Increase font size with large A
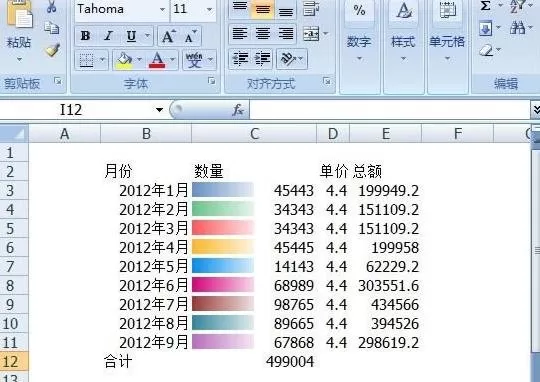 (x=168, y=36)
